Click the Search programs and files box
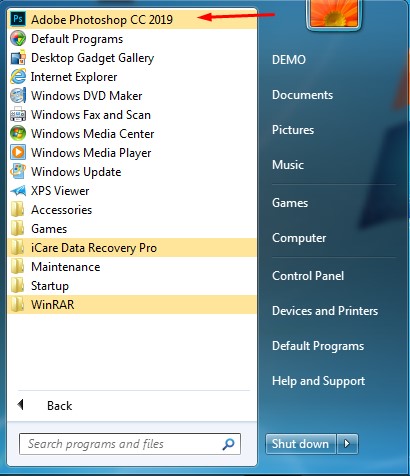410x476 pixels. point(130,444)
